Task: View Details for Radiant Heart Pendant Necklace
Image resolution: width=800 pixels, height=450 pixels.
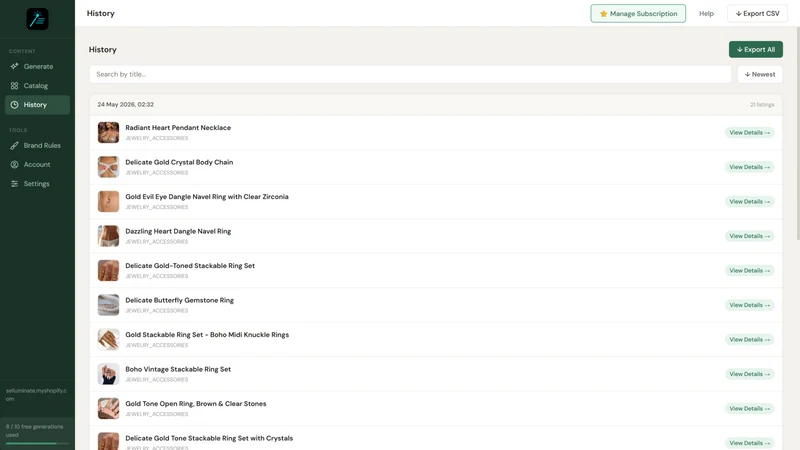Action: pos(749,133)
